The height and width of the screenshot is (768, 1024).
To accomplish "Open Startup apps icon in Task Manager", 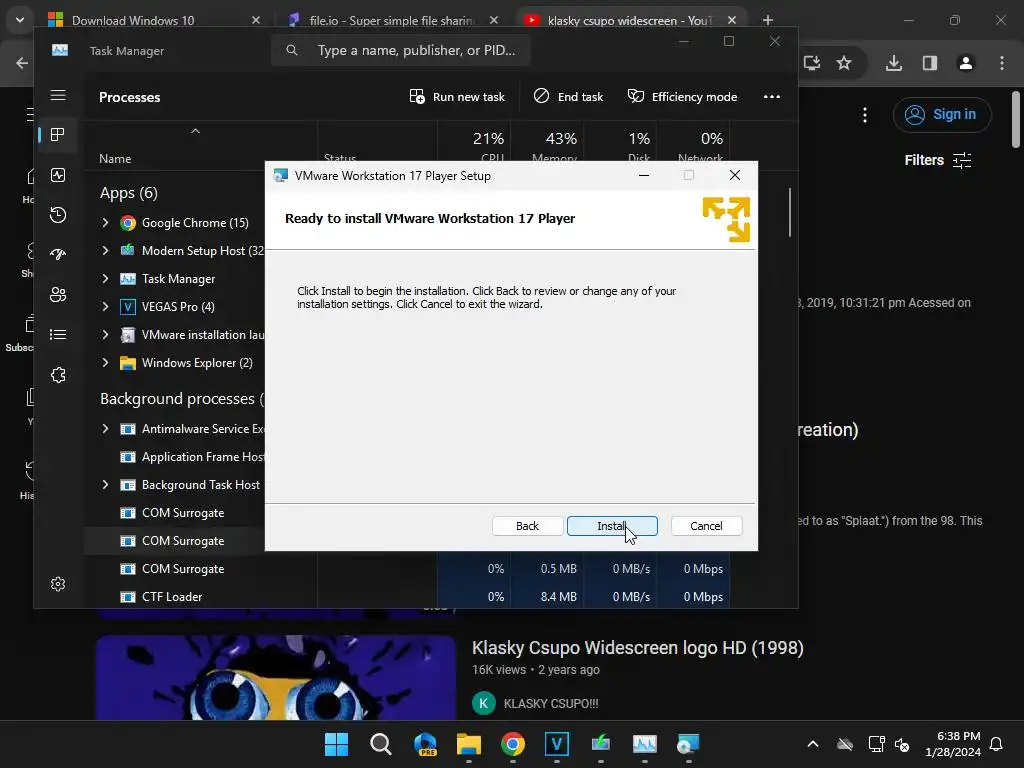I will point(58,255).
